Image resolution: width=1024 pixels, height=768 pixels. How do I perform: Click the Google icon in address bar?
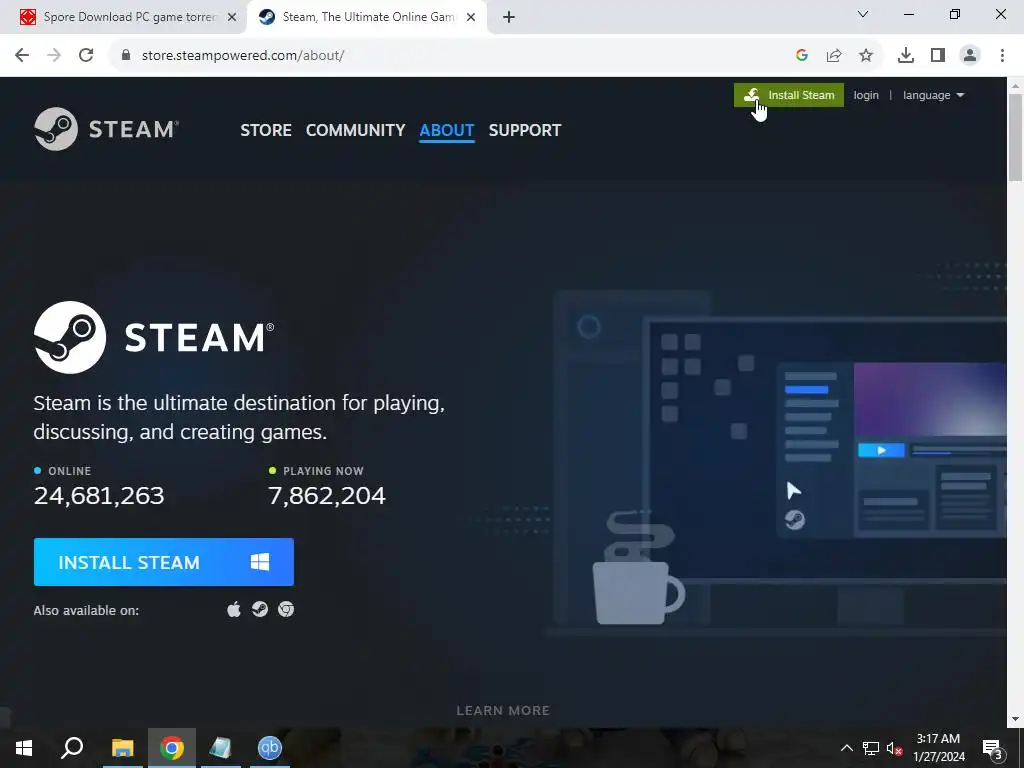click(x=802, y=56)
